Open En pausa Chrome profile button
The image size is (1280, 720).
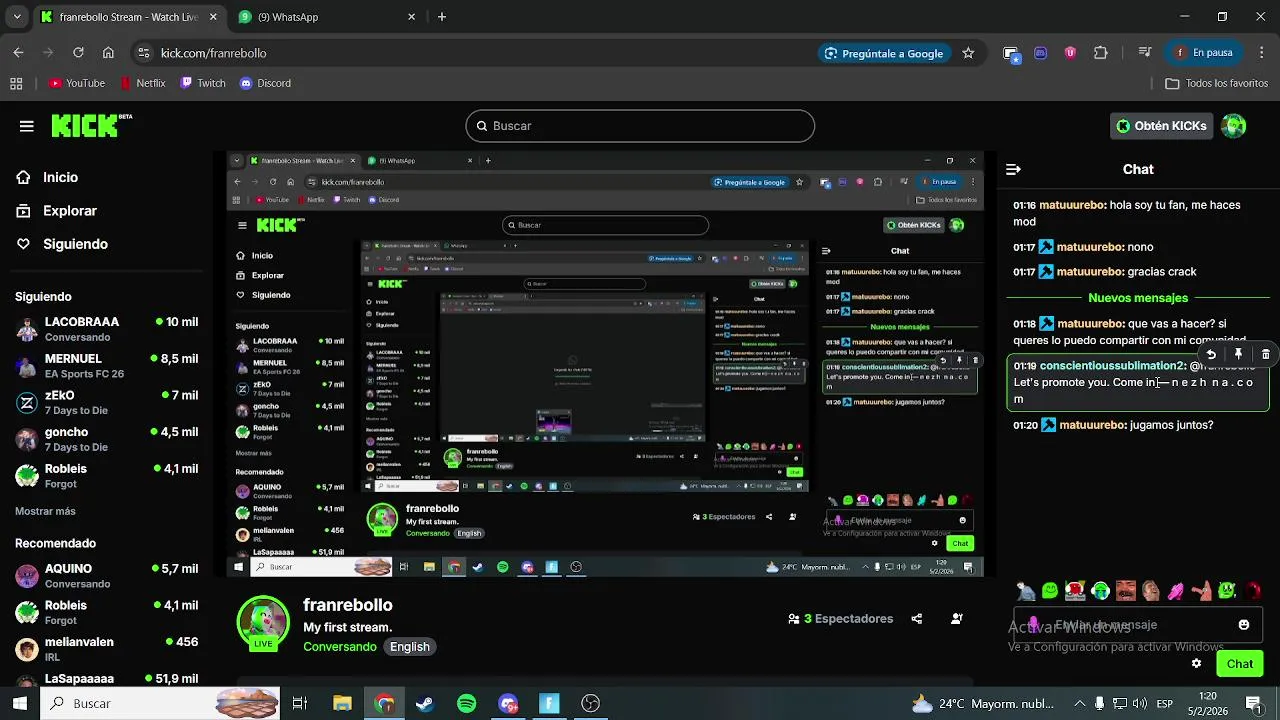pos(1204,53)
